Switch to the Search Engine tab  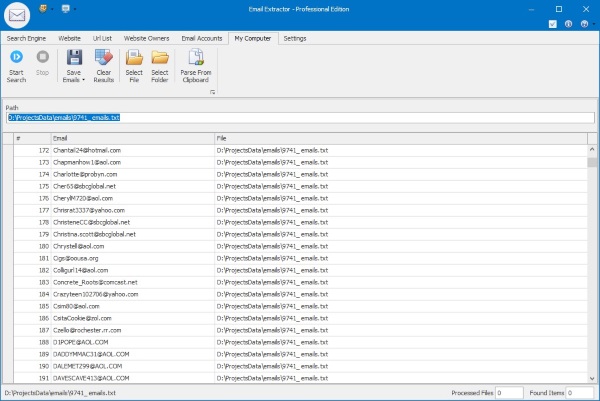click(x=27, y=38)
